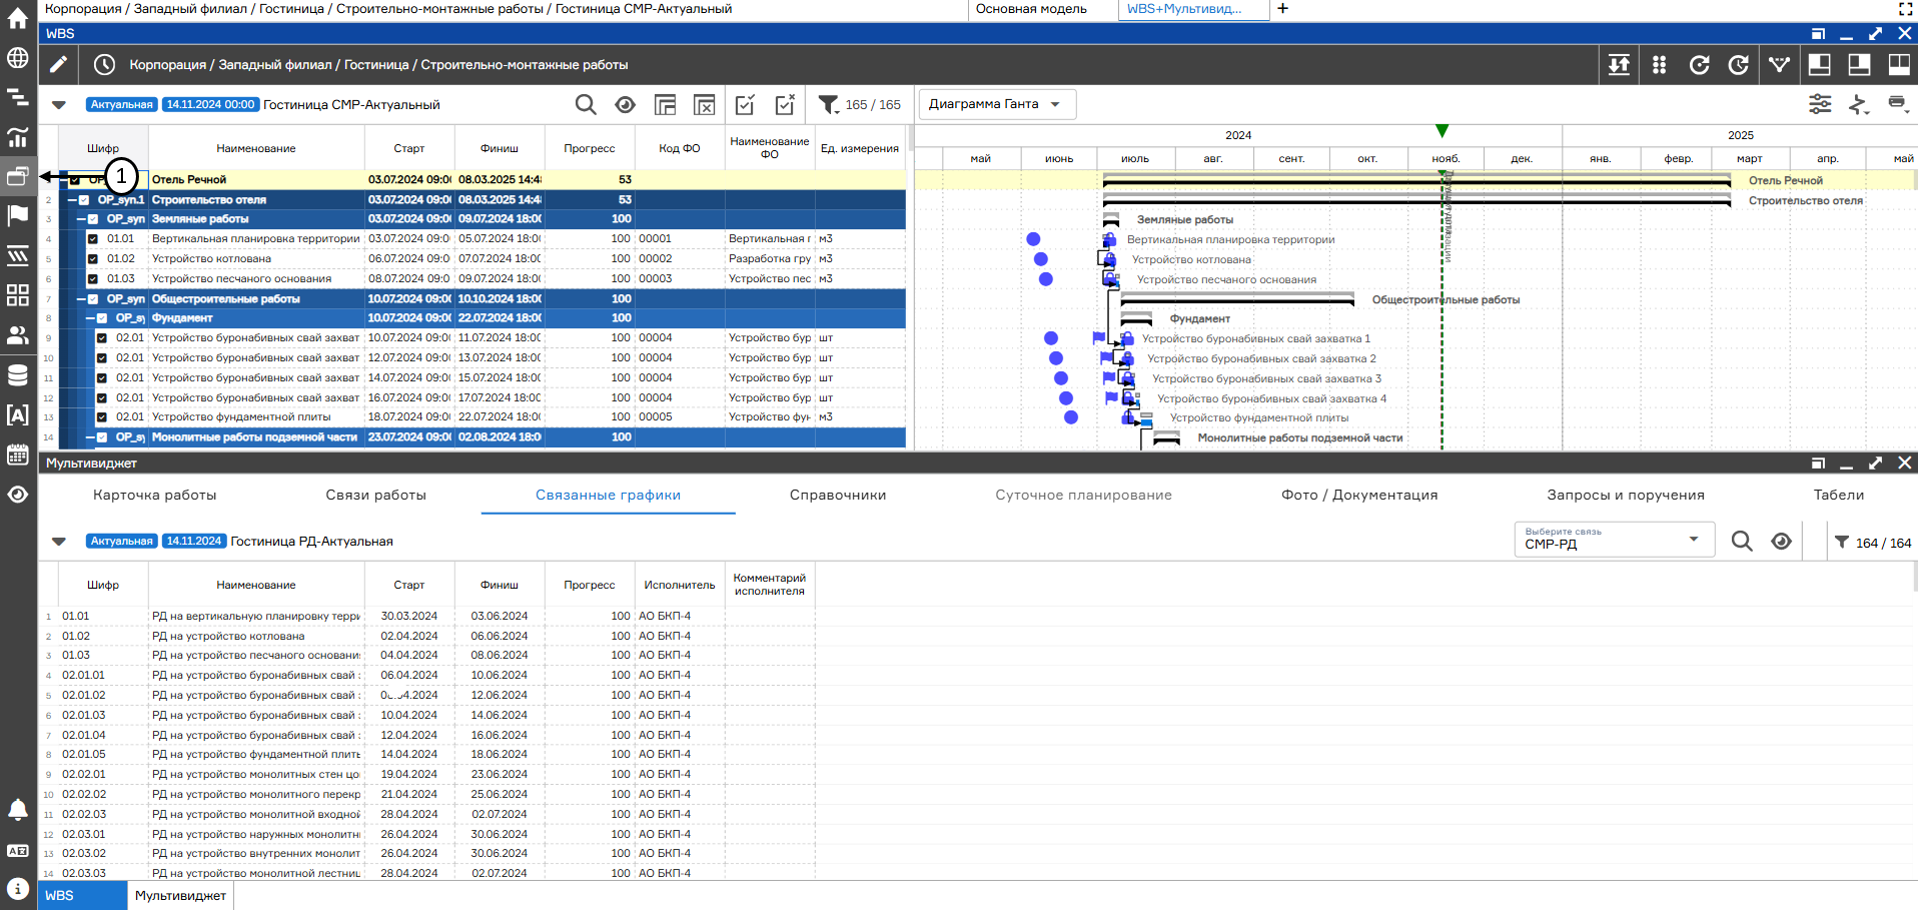Open the Выберите связь СМР-РД dropdown

click(x=1614, y=540)
